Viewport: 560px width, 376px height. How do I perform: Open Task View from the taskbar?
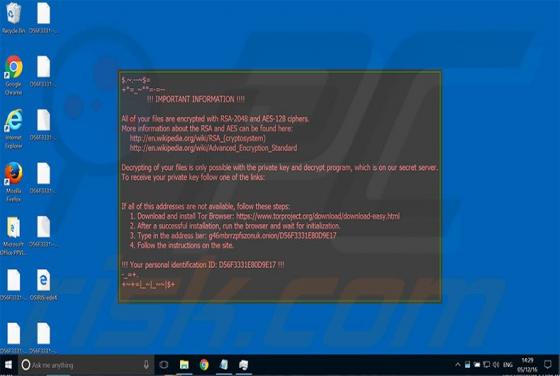click(164, 365)
